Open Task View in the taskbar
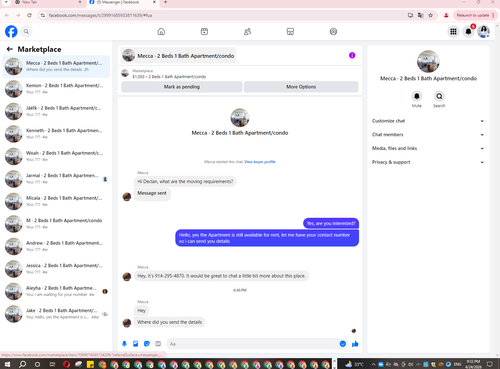This screenshot has width=500, height=369. [52, 364]
